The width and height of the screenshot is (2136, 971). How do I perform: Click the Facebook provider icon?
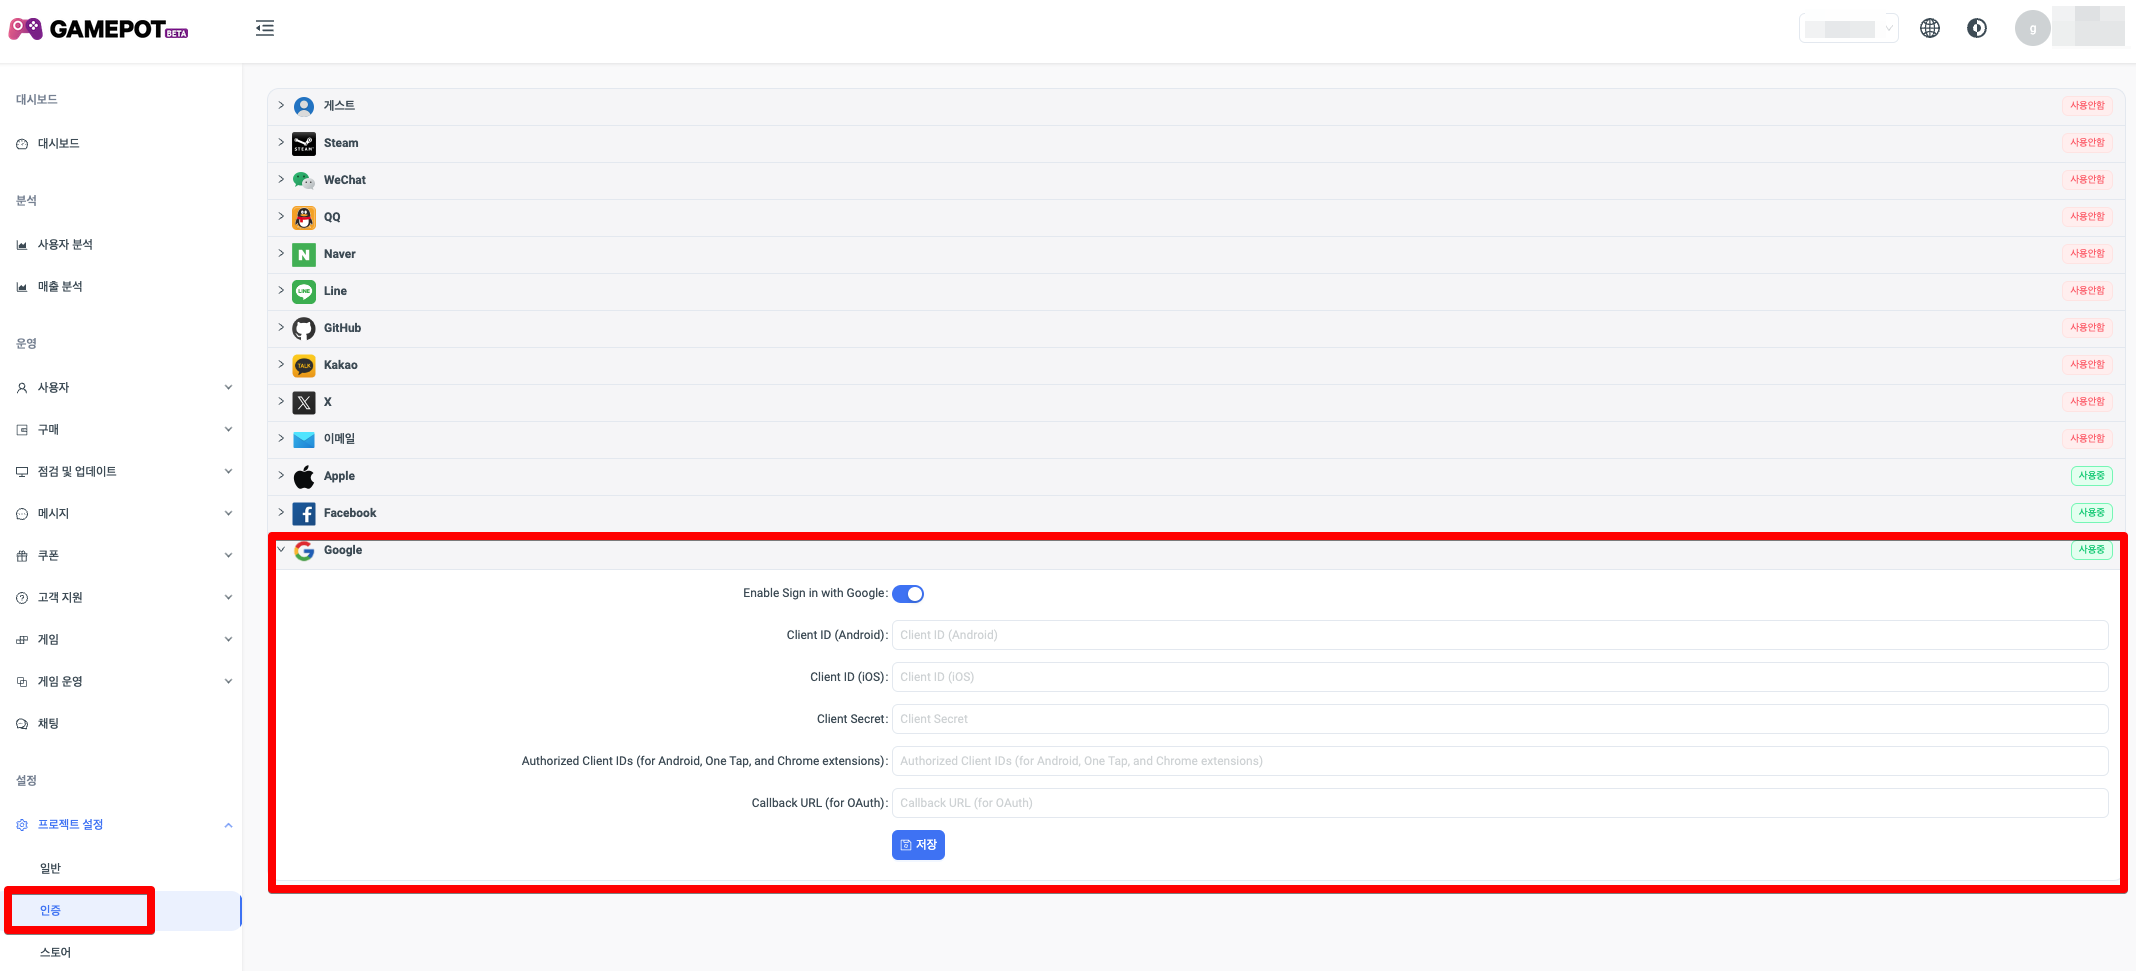[304, 513]
